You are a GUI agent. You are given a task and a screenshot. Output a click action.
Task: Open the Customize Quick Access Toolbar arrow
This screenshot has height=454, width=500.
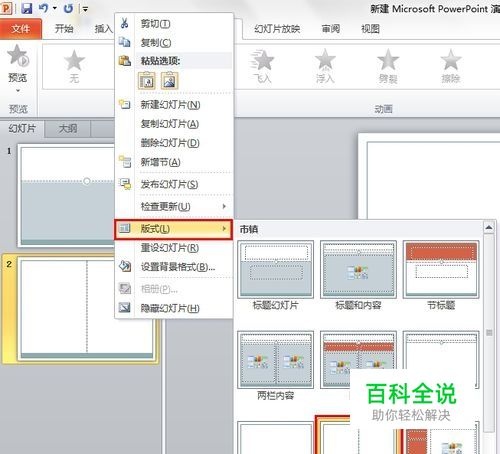pyautogui.click(x=85, y=9)
